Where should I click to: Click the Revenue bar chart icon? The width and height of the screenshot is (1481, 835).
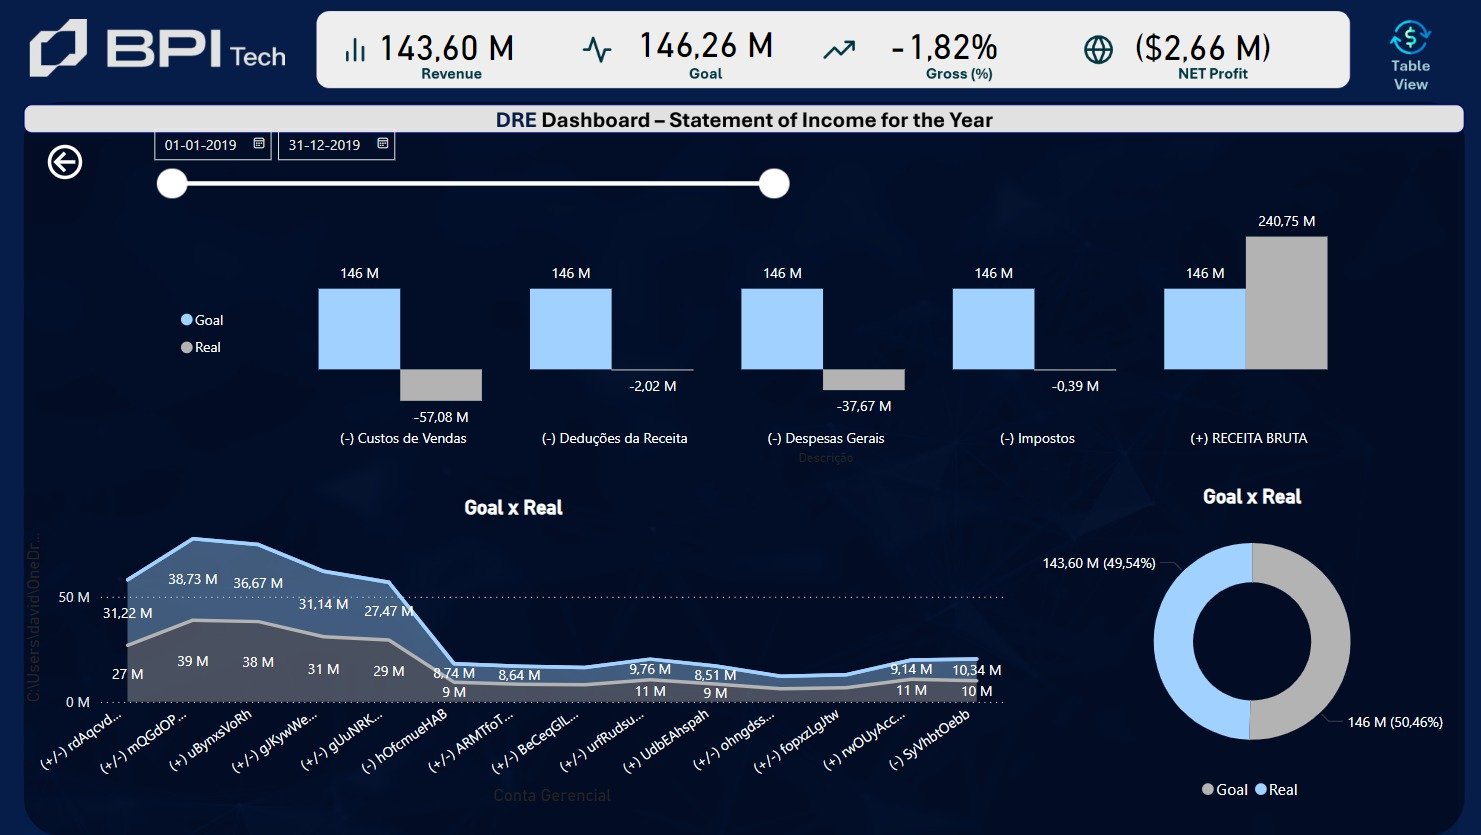tap(355, 50)
